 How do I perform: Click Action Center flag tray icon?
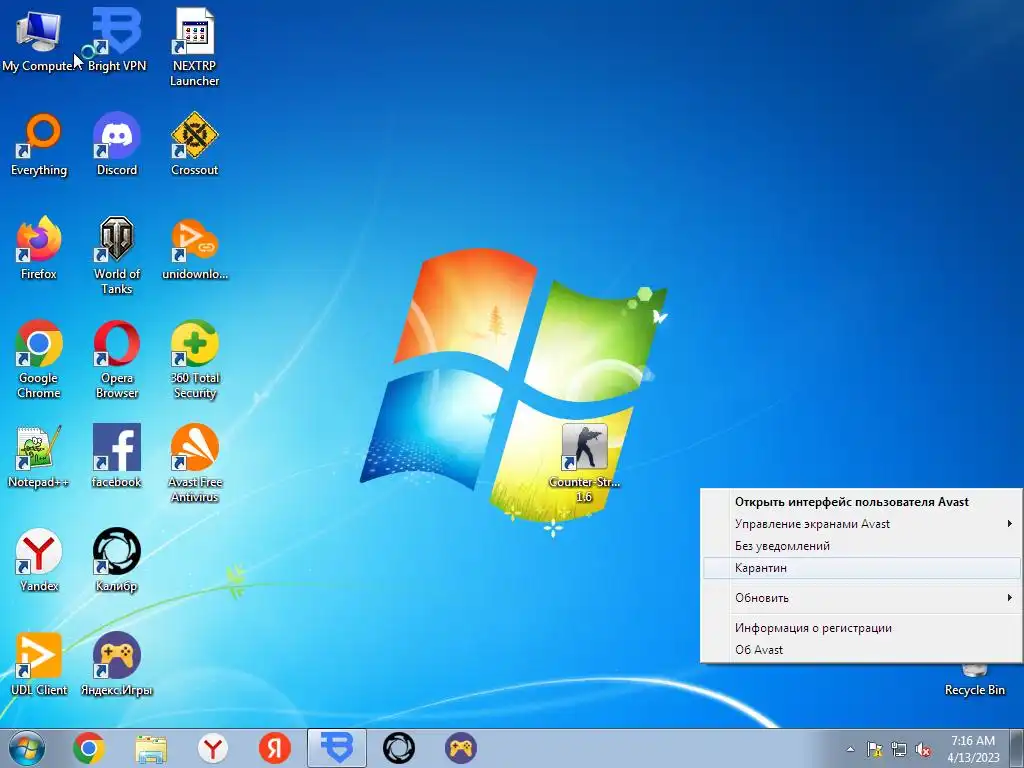click(874, 749)
